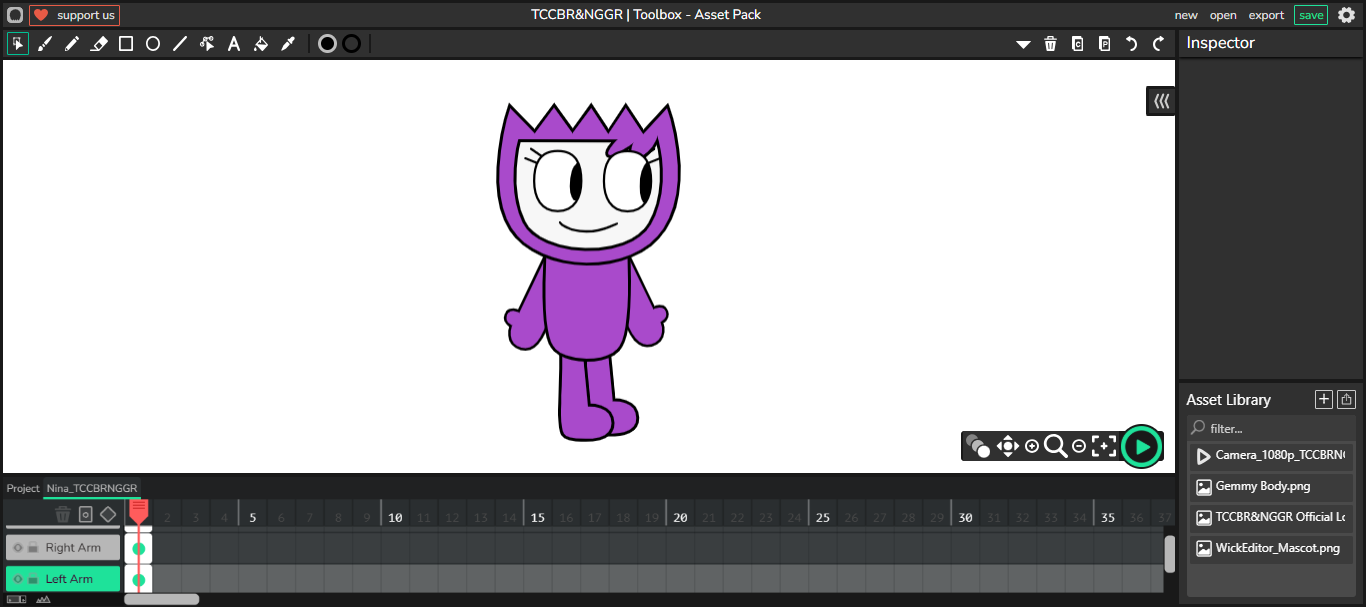Open the stroke color picker
Image resolution: width=1366 pixels, height=607 pixels.
352,44
